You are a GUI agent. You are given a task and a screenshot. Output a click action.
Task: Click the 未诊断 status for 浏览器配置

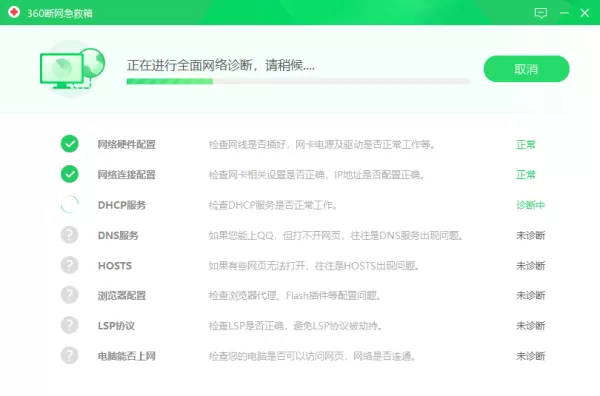click(530, 296)
